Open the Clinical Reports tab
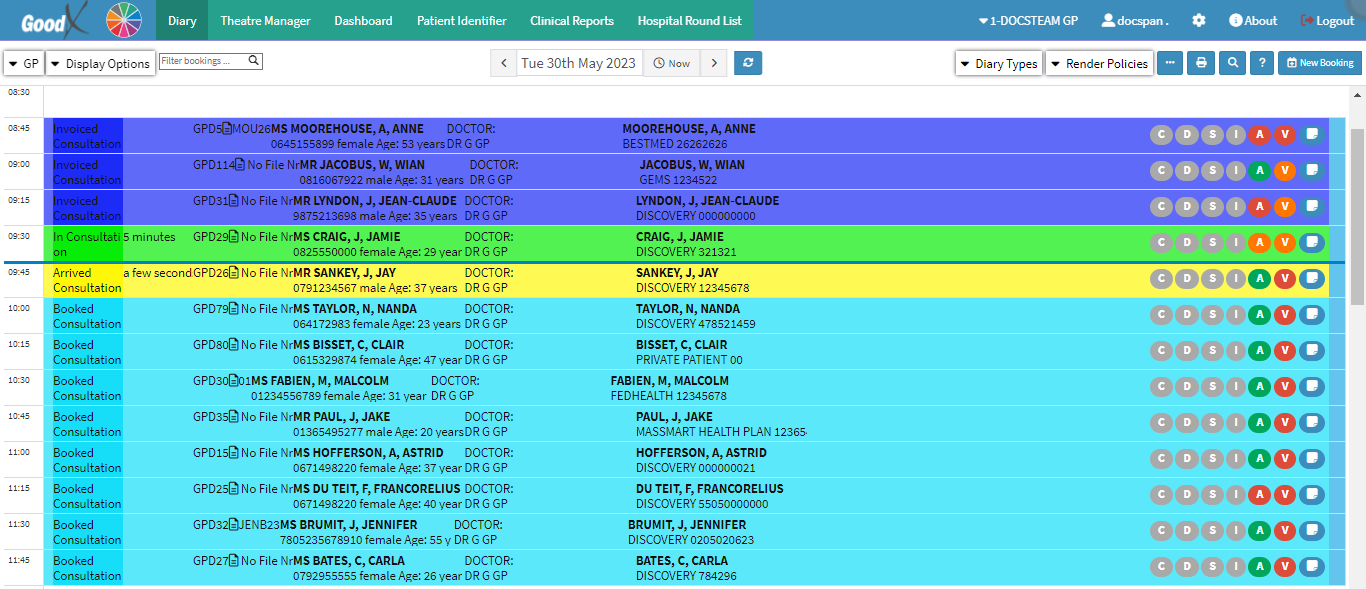1366x589 pixels. pyautogui.click(x=572, y=21)
